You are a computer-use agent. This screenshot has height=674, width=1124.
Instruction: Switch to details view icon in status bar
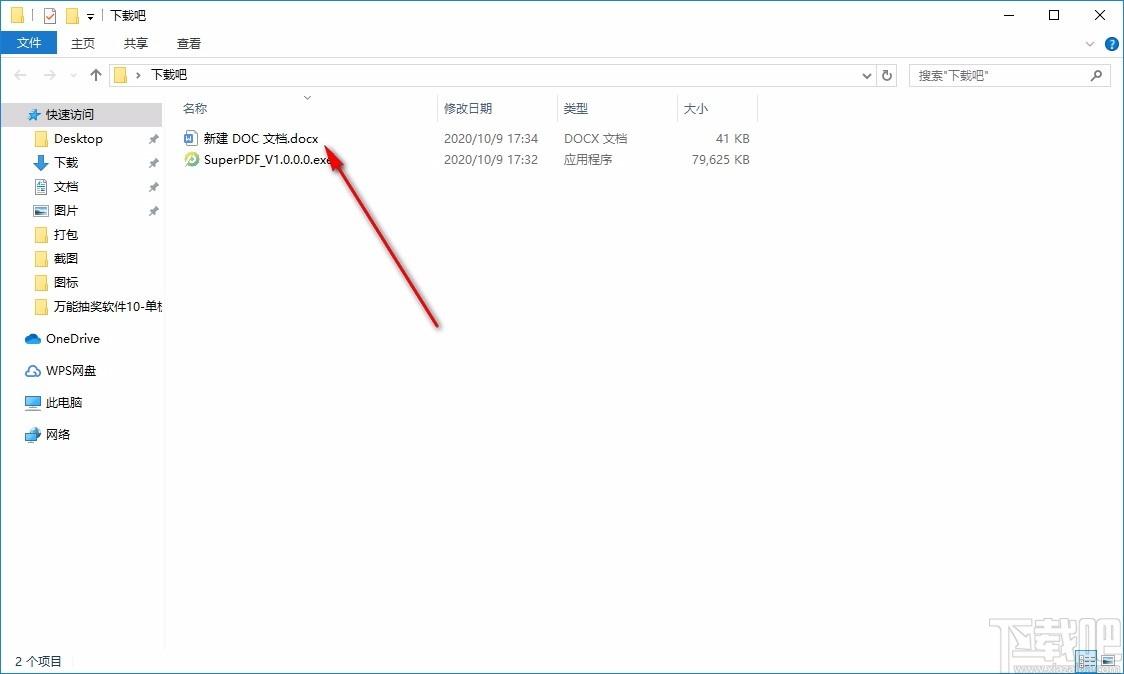(1087, 660)
